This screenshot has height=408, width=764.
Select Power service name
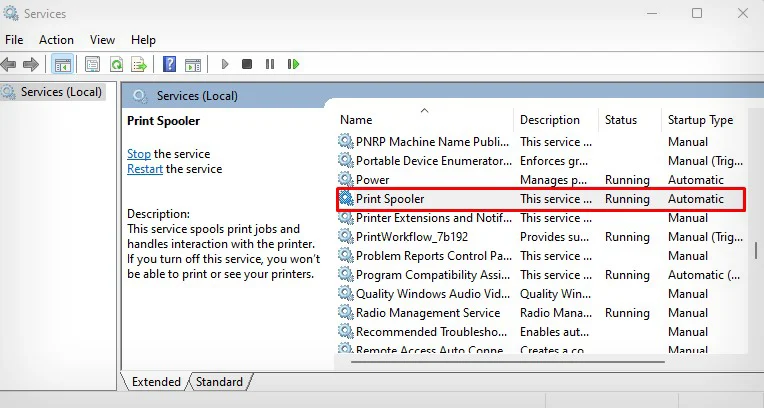[372, 180]
